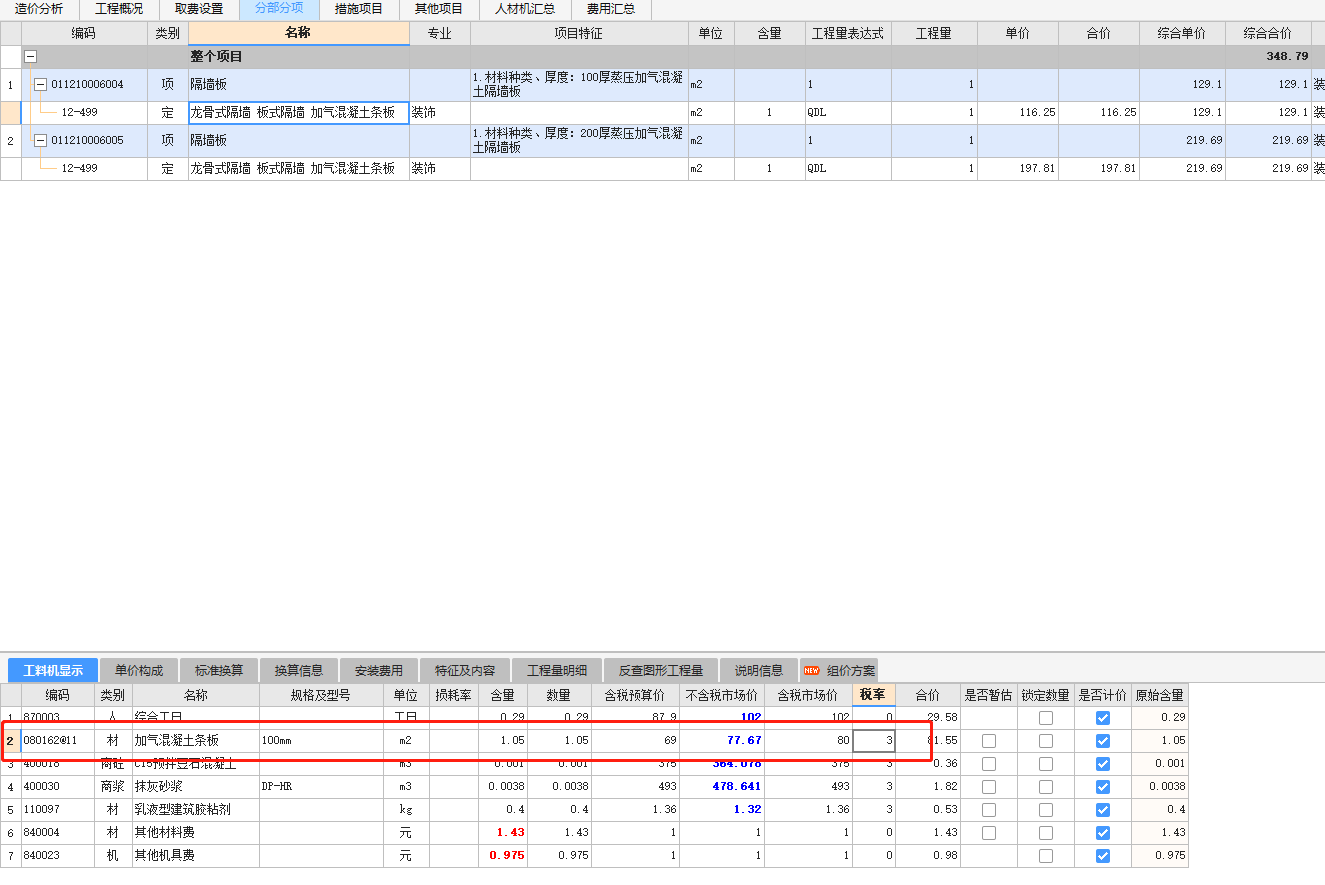Switch to the 工程概况 tab

(x=119, y=9)
